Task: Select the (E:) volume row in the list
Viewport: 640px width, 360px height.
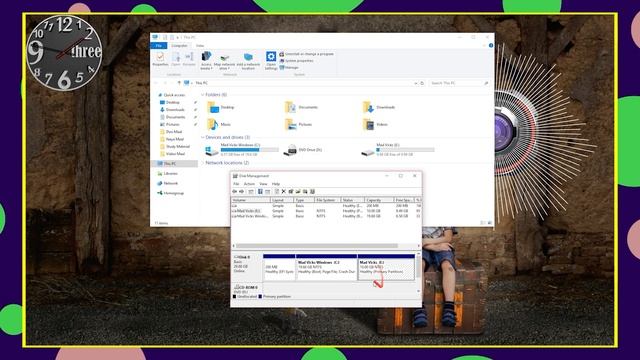Action: point(326,211)
